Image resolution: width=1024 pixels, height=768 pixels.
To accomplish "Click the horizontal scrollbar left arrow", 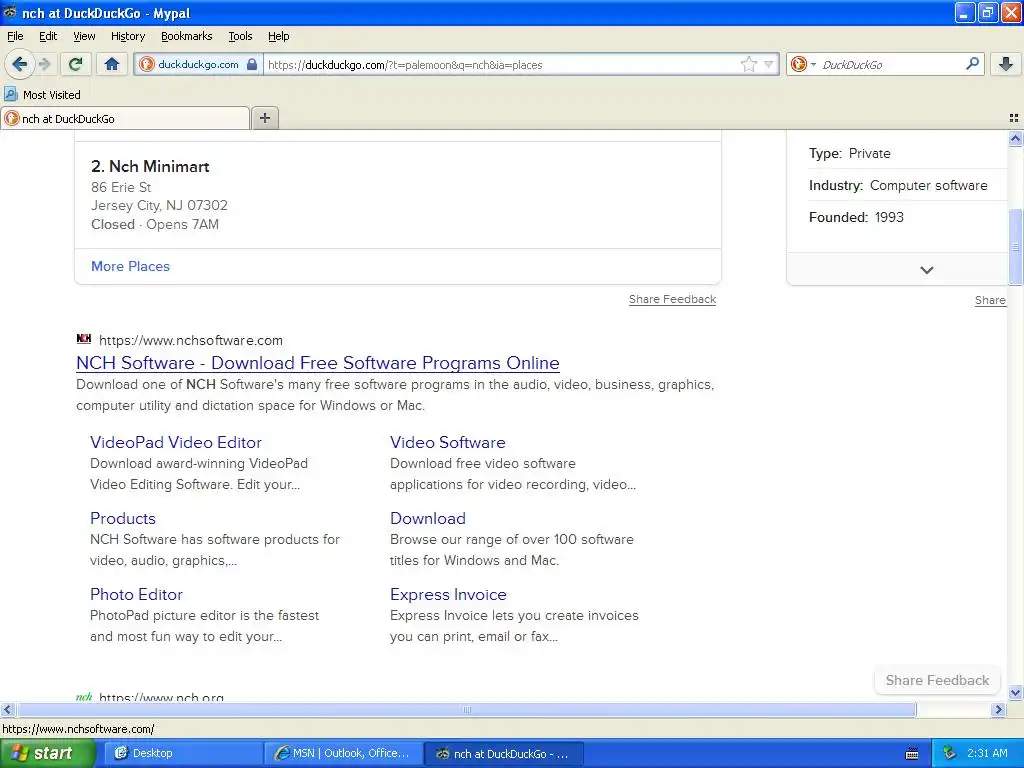I will 7,709.
